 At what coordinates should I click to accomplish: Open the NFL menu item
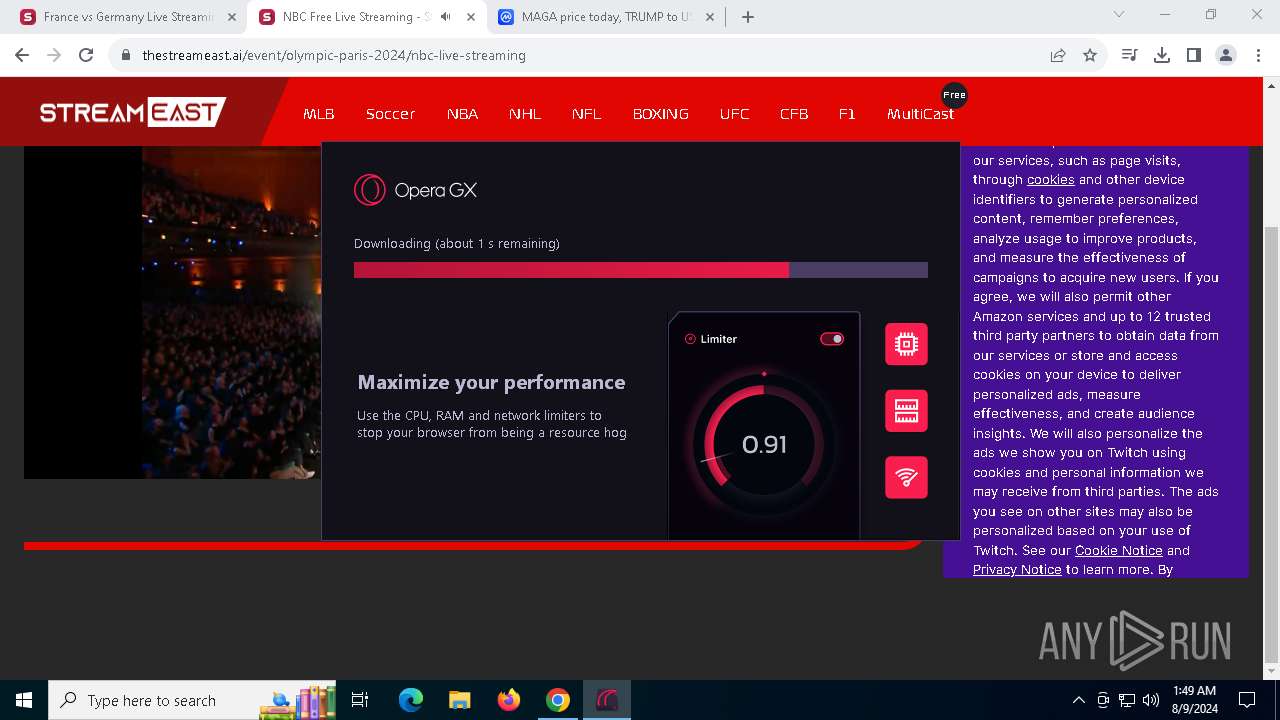point(587,114)
